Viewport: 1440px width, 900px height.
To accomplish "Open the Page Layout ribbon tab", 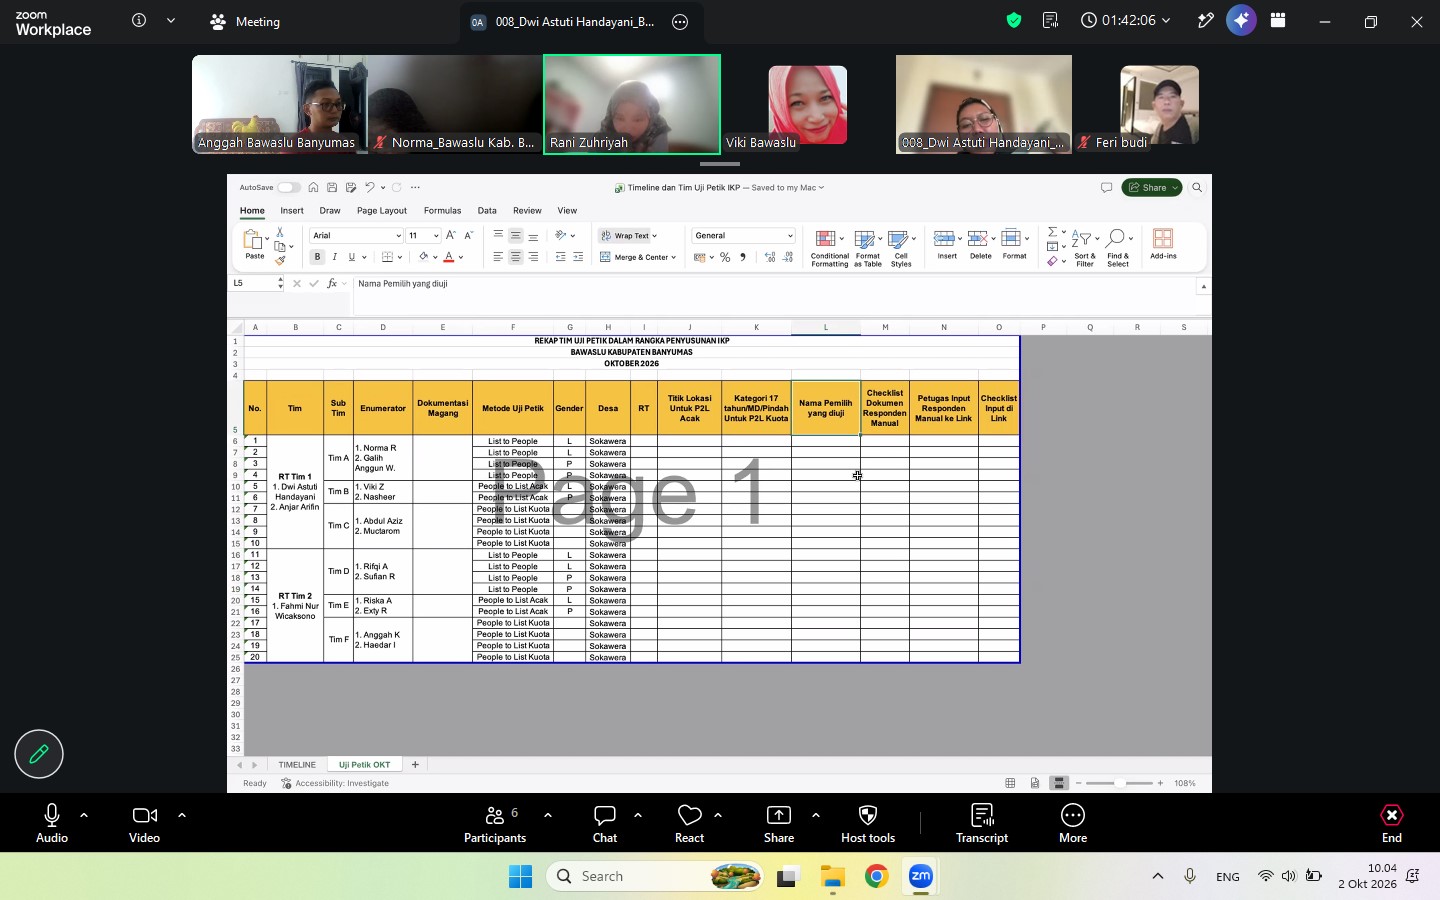I will click(382, 211).
